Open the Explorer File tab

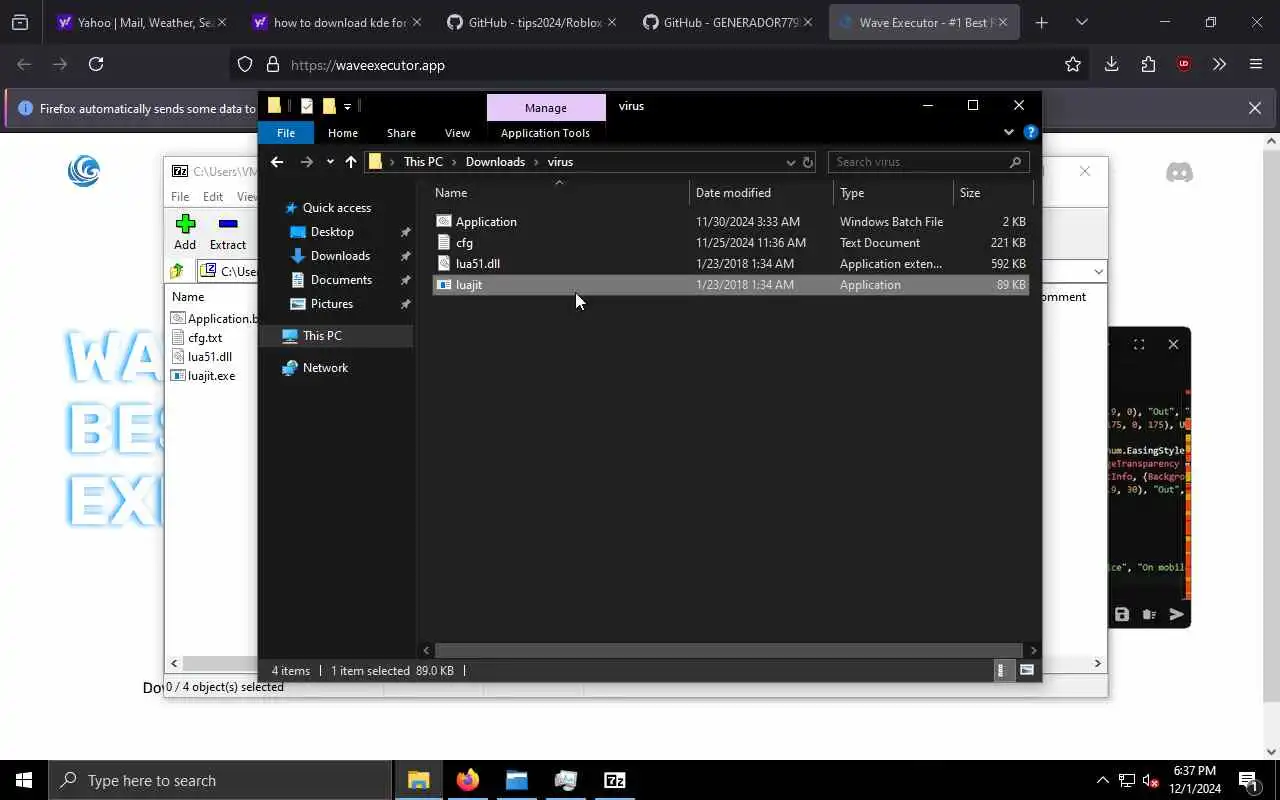286,133
